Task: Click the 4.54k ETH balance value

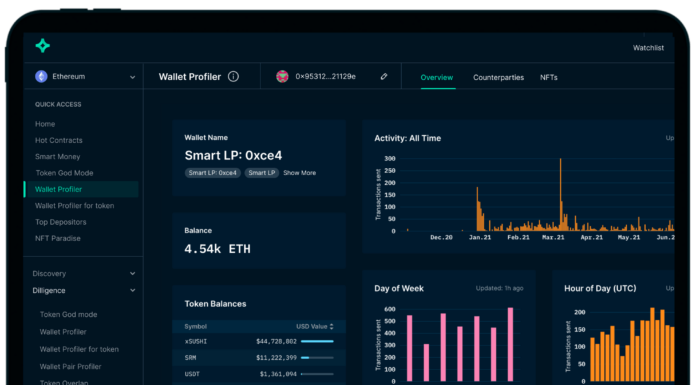Action: coord(218,249)
